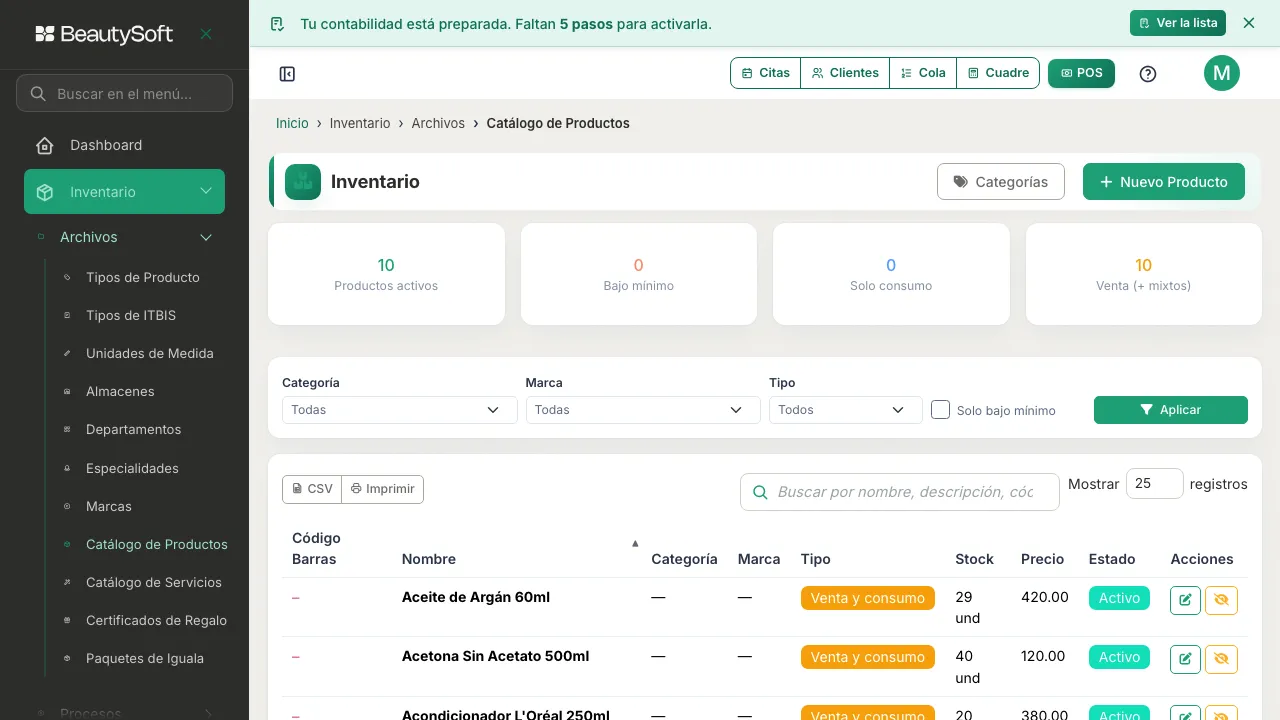The width and height of the screenshot is (1280, 720).
Task: Open Clientes in top navigation
Action: 845,73
